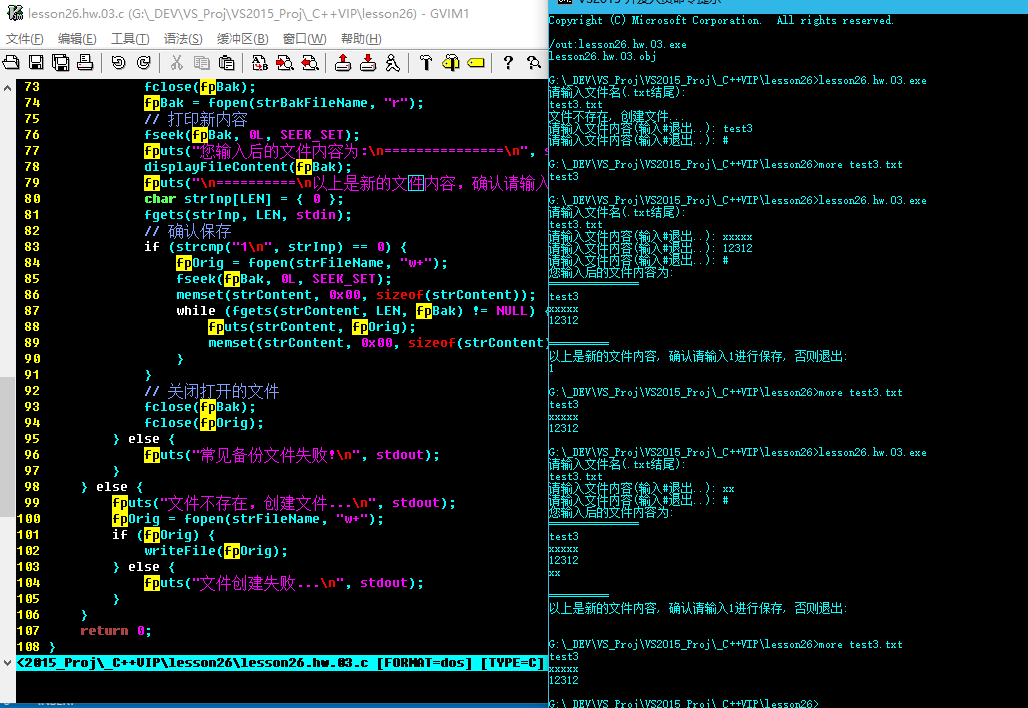Open the 文件(F) menu
Screen dimensions: 1028x708
[x=25, y=39]
